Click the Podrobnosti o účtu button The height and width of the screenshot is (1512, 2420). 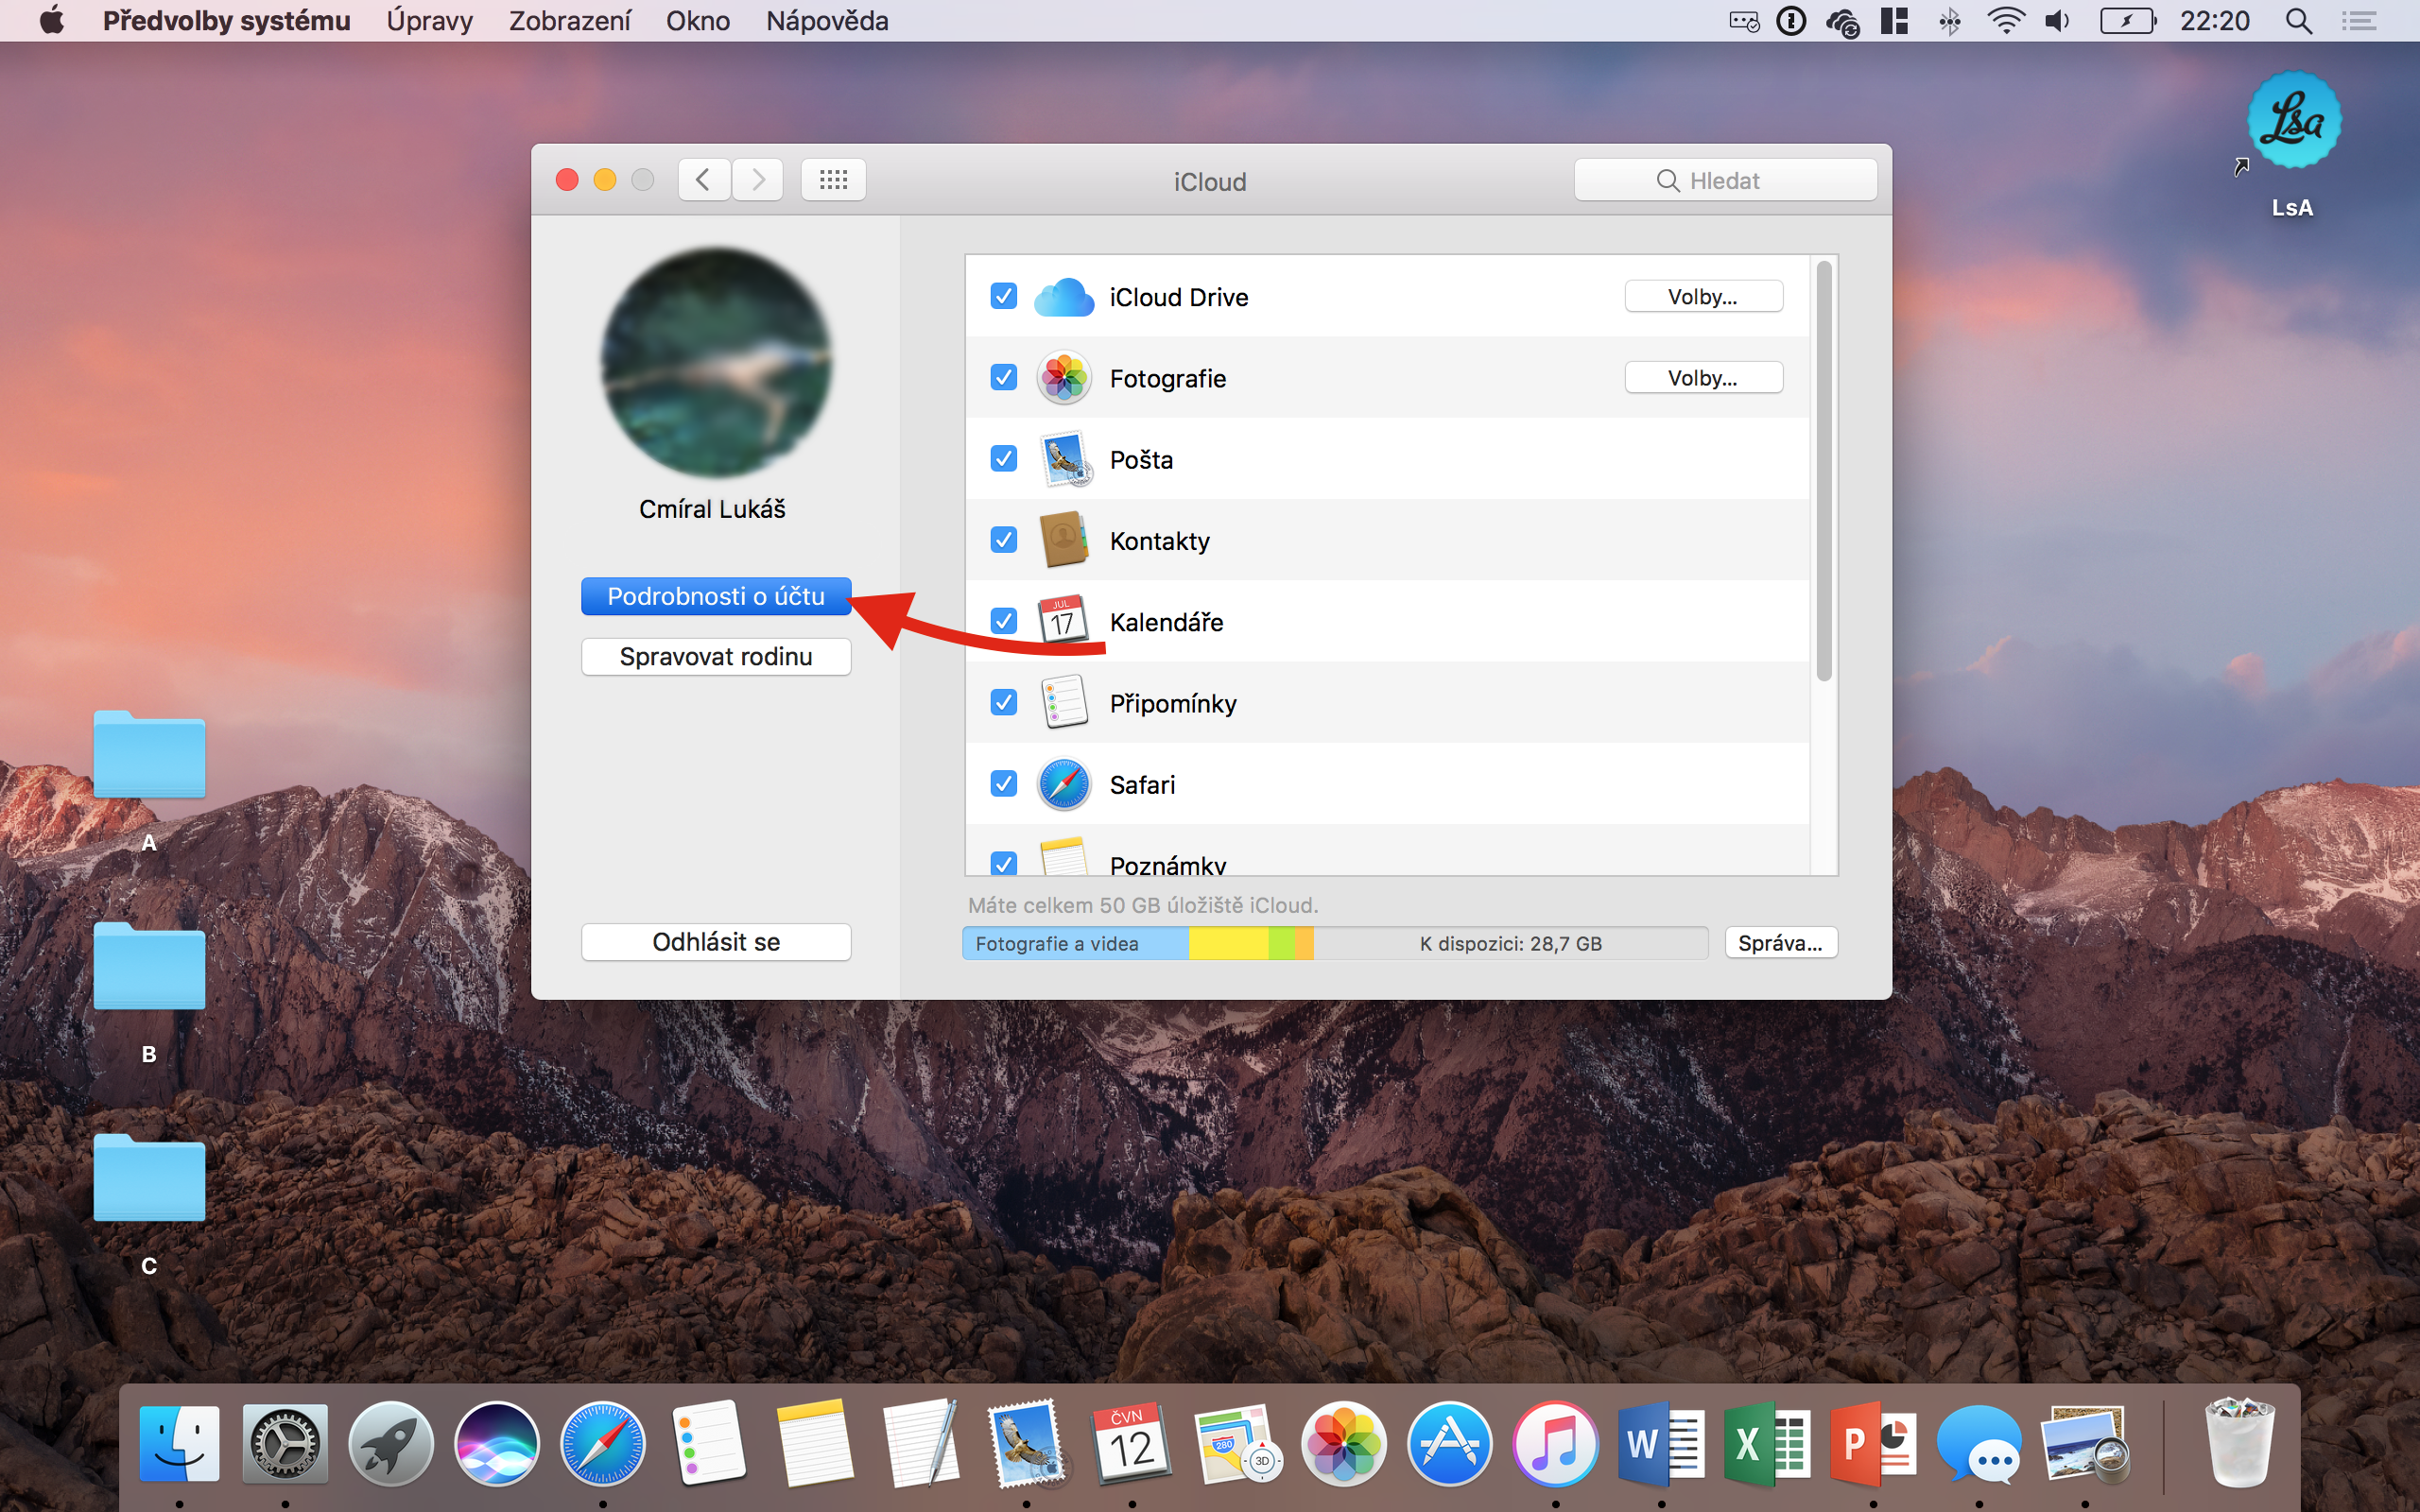(x=715, y=596)
